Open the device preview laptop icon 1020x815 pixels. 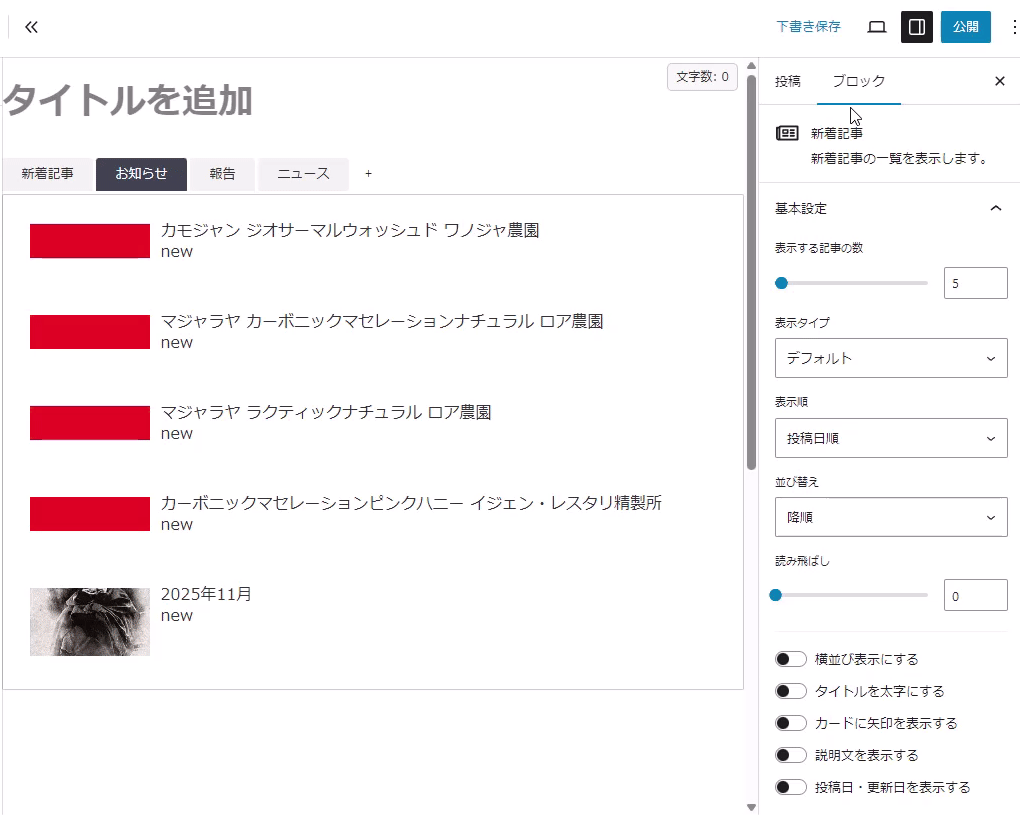click(877, 27)
